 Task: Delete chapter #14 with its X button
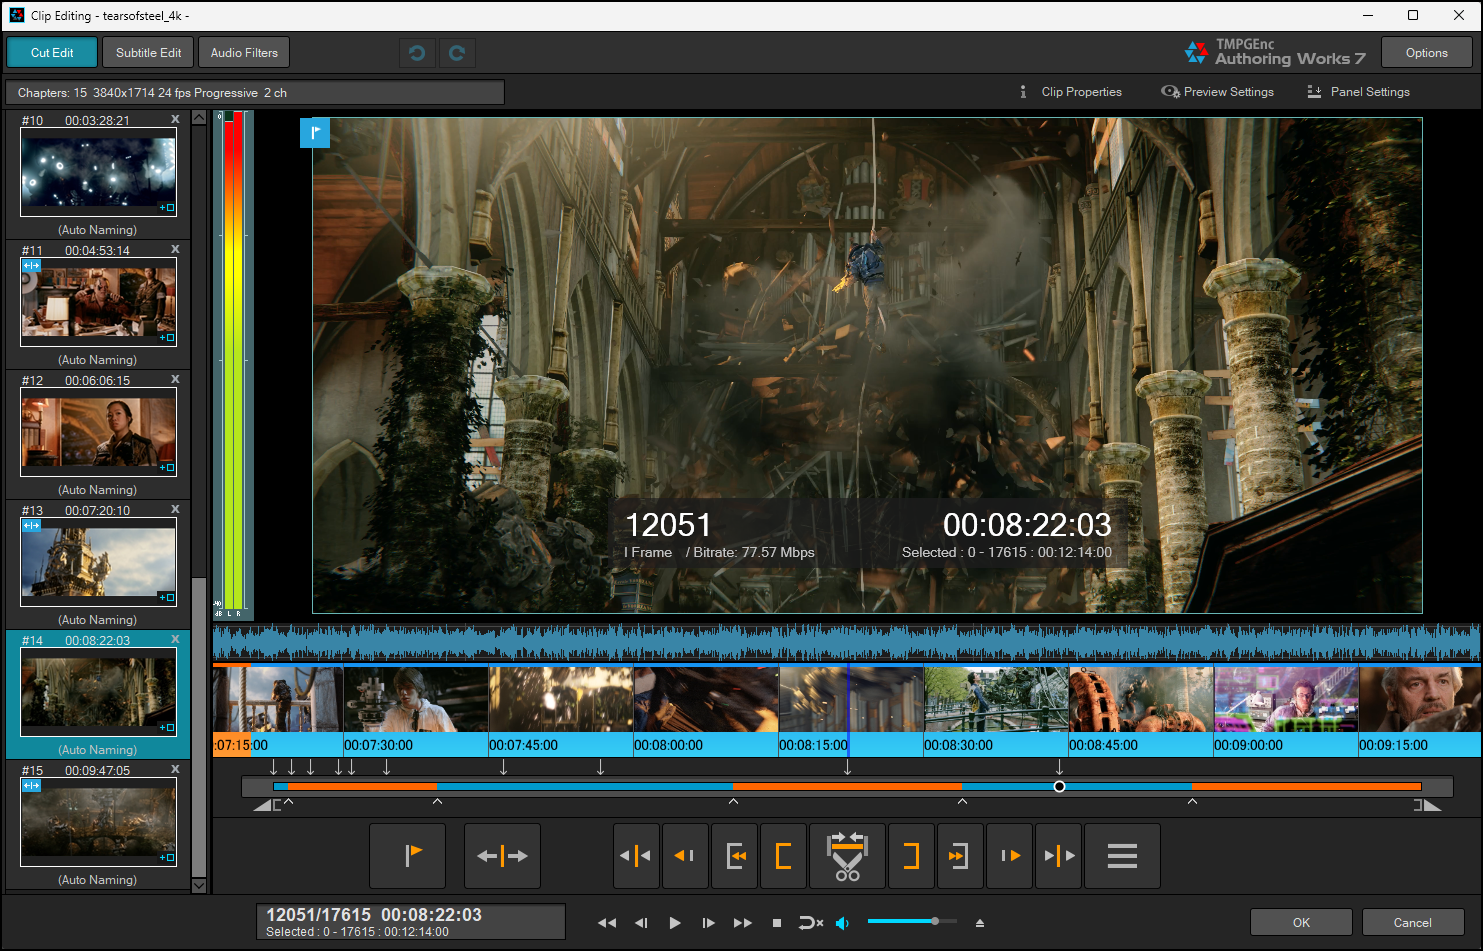coord(175,639)
